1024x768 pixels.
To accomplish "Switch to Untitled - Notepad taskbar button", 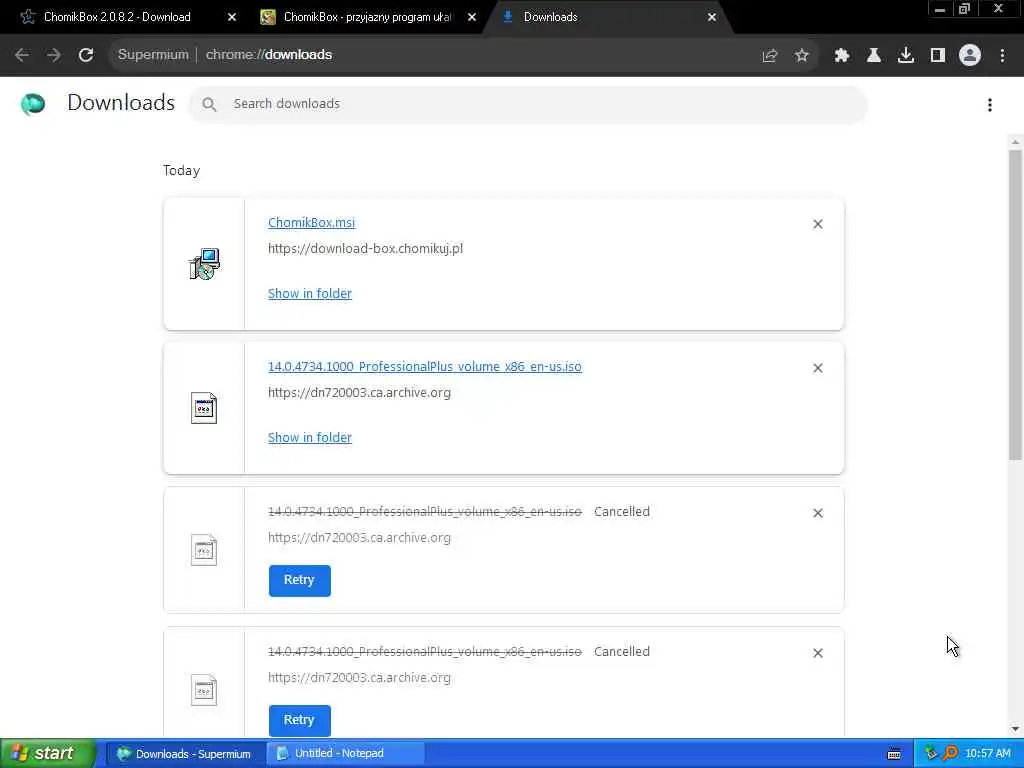I will click(x=346, y=754).
